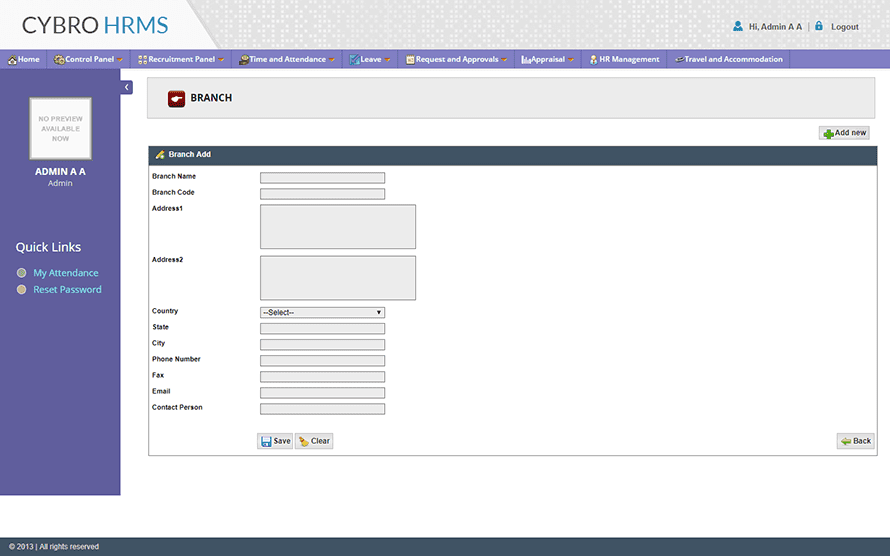Expand the Request and Approvals dropdown arrow
Screen dimensions: 890x556
coord(504,60)
